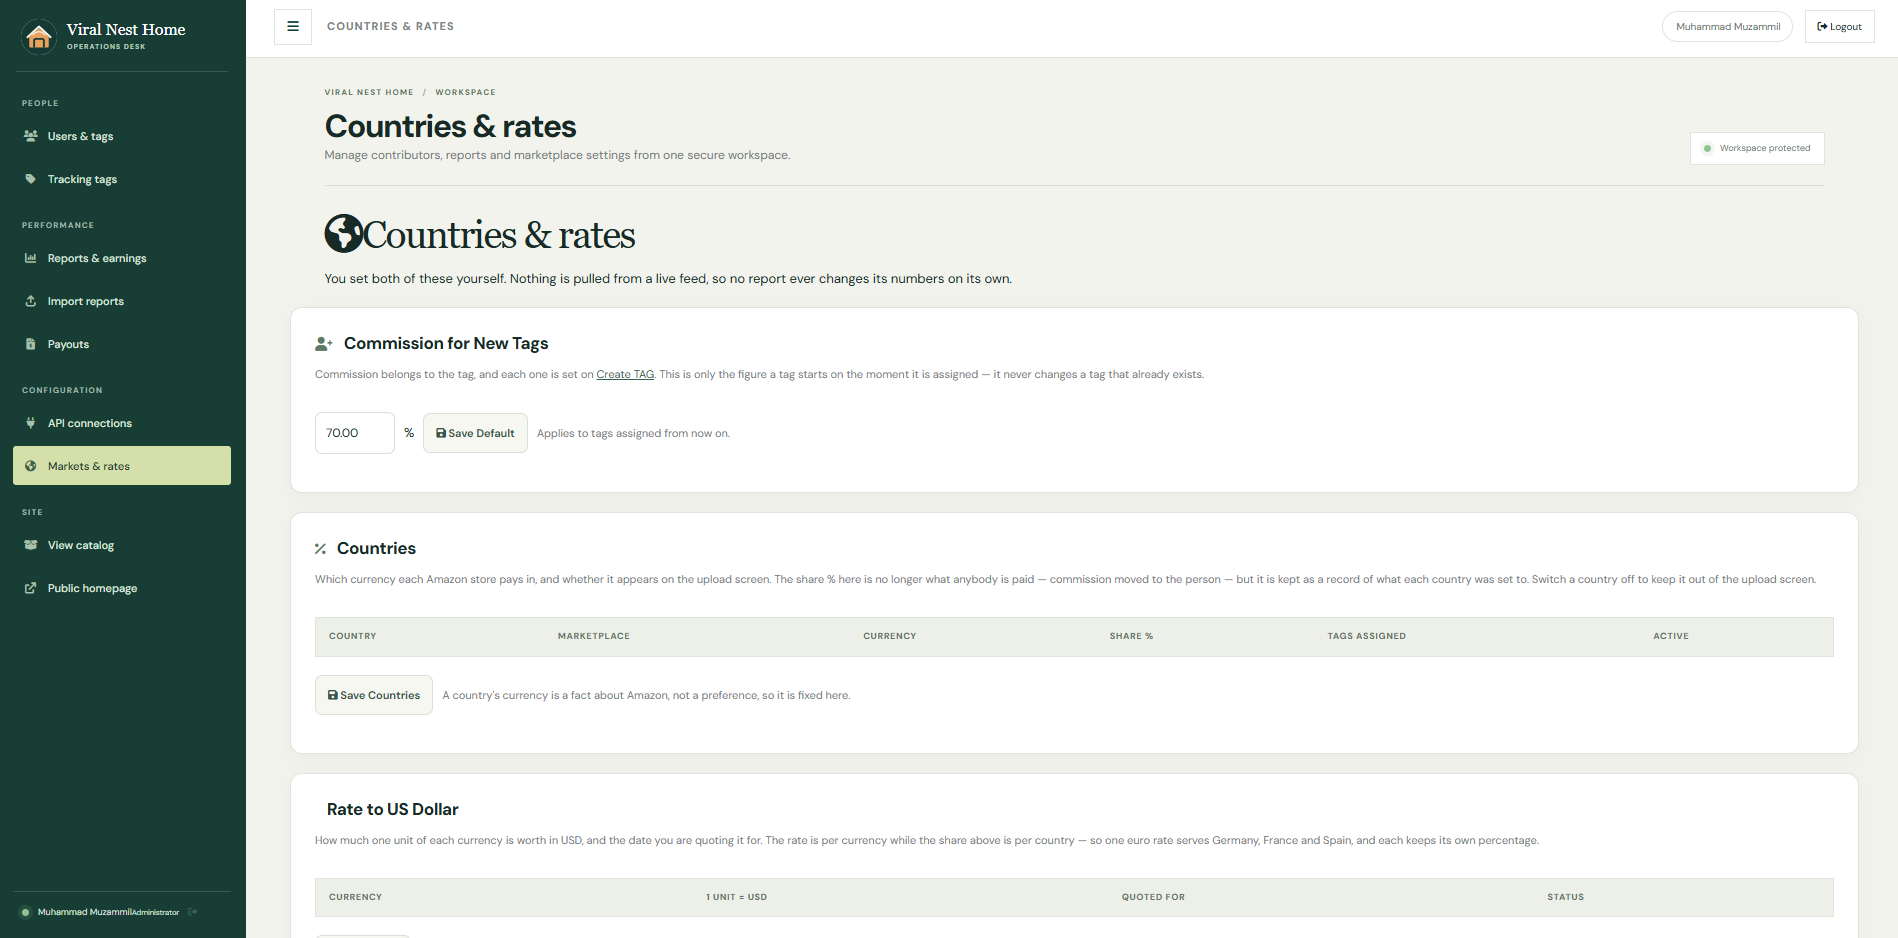
Task: Click the tag icon beside Tracking tags
Action: click(31, 179)
